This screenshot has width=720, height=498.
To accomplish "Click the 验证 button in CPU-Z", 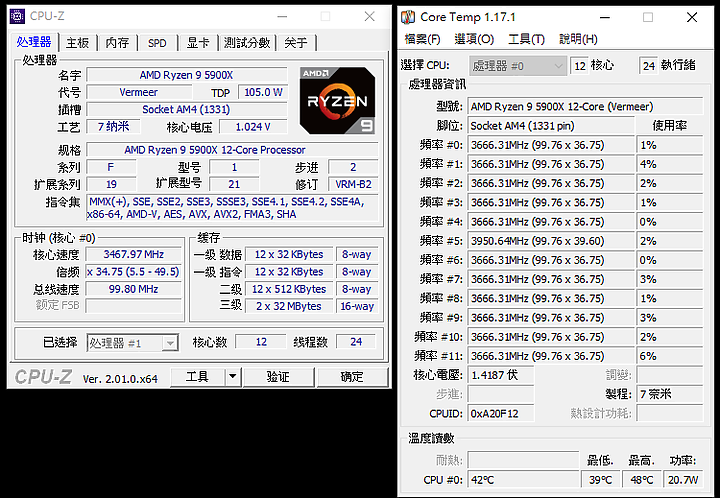I will click(x=278, y=377).
